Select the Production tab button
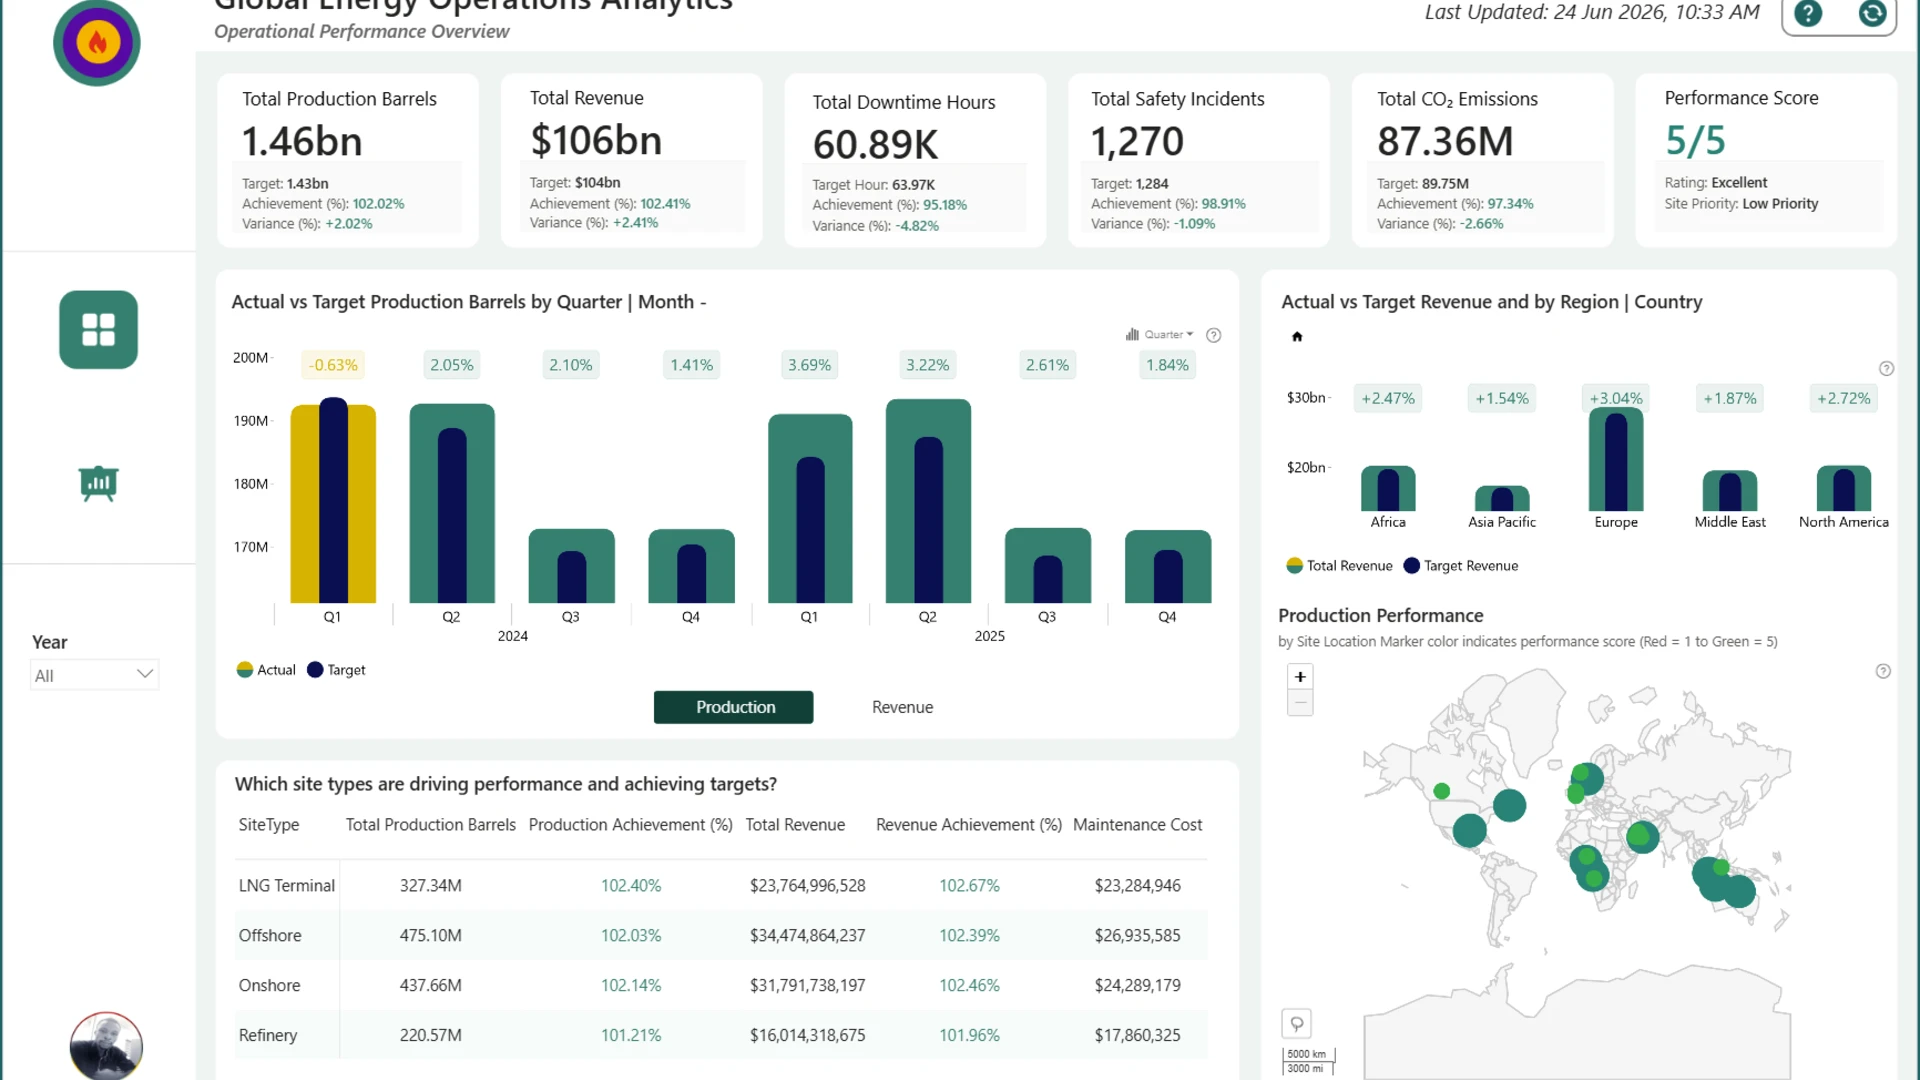Screen dimensions: 1920x1080 [734, 707]
